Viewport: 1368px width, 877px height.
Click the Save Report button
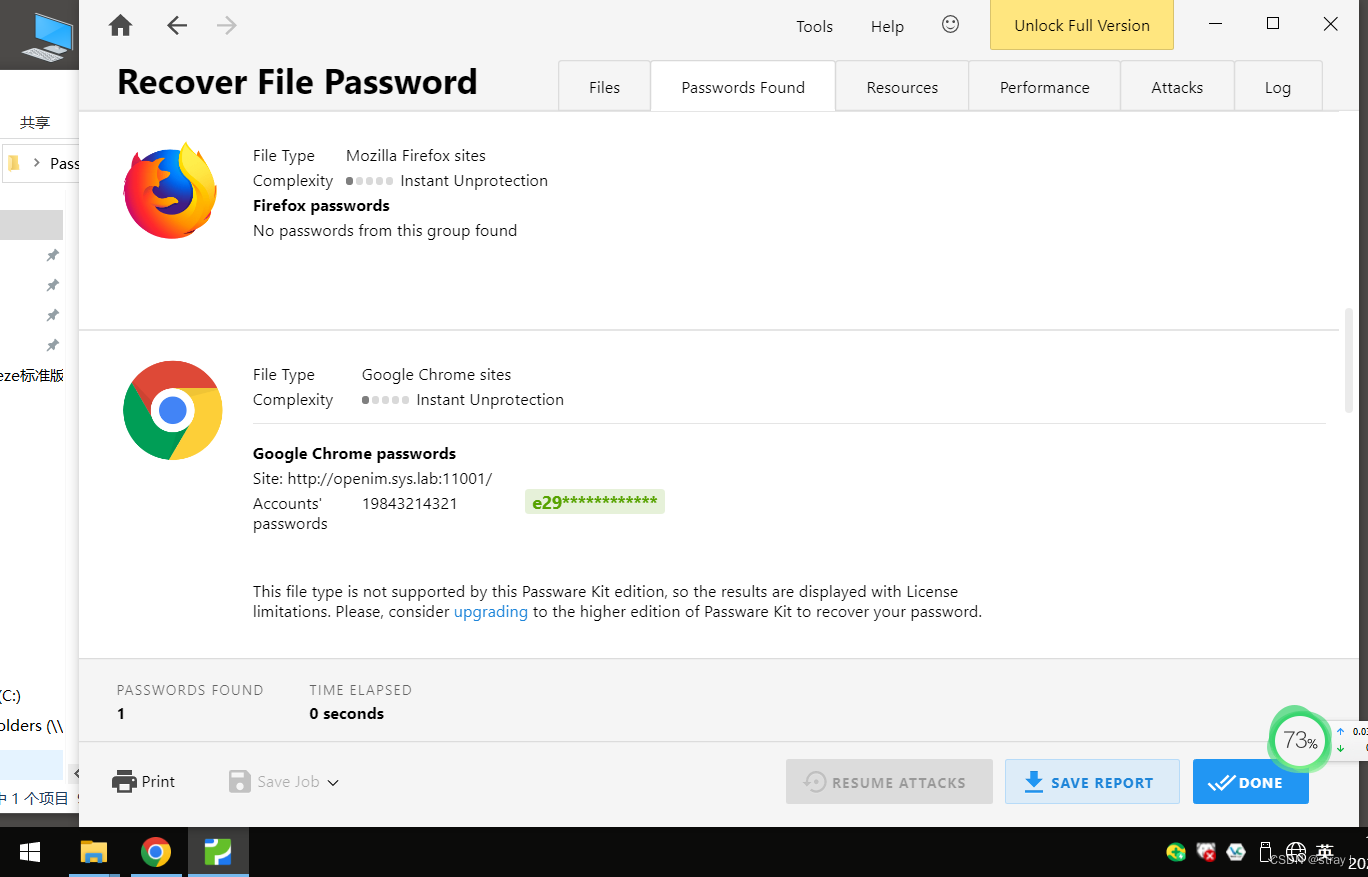point(1092,782)
